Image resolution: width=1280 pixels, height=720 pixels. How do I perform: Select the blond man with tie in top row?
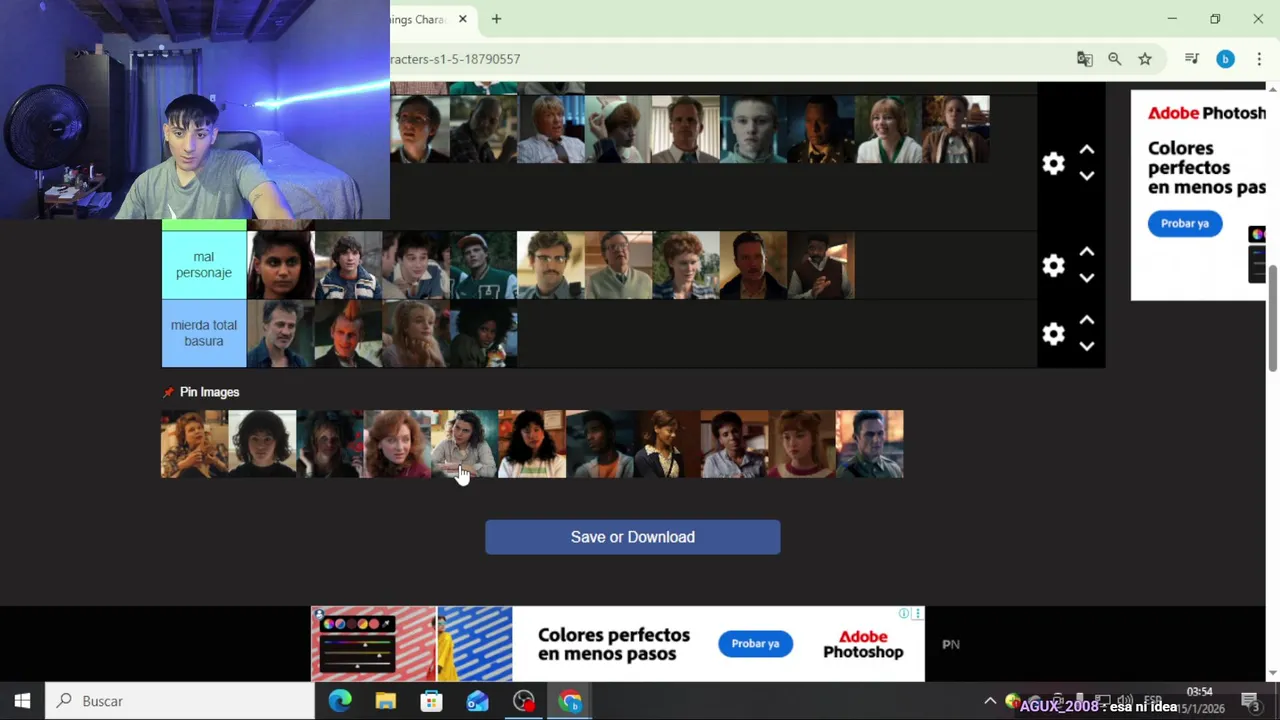pos(551,129)
